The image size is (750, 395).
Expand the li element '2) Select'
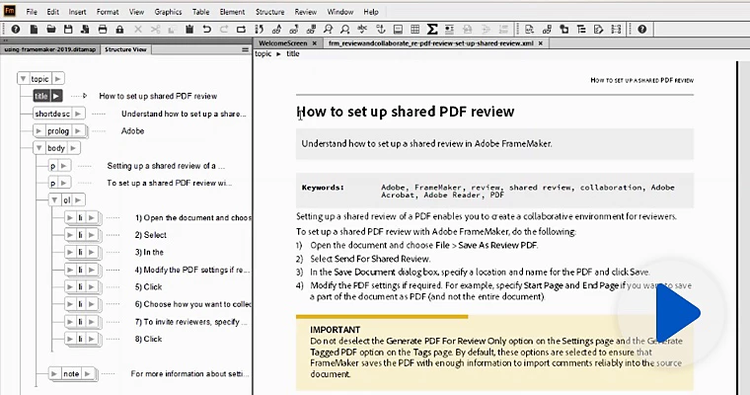[70, 235]
